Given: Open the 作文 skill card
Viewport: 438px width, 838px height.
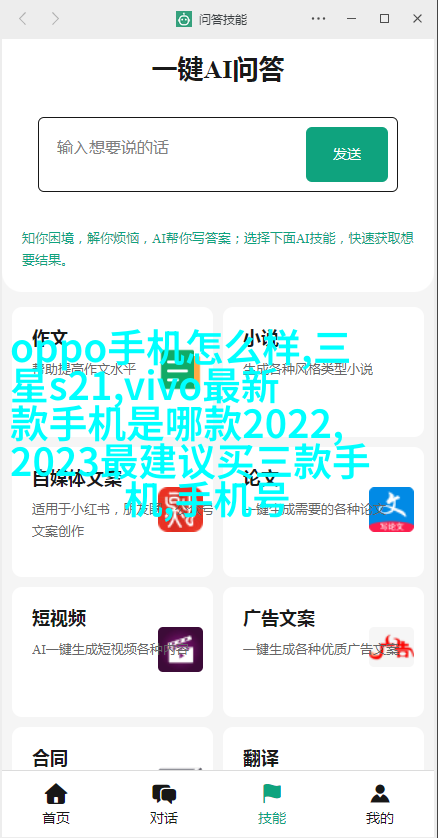Looking at the screenshot, I should 113,372.
